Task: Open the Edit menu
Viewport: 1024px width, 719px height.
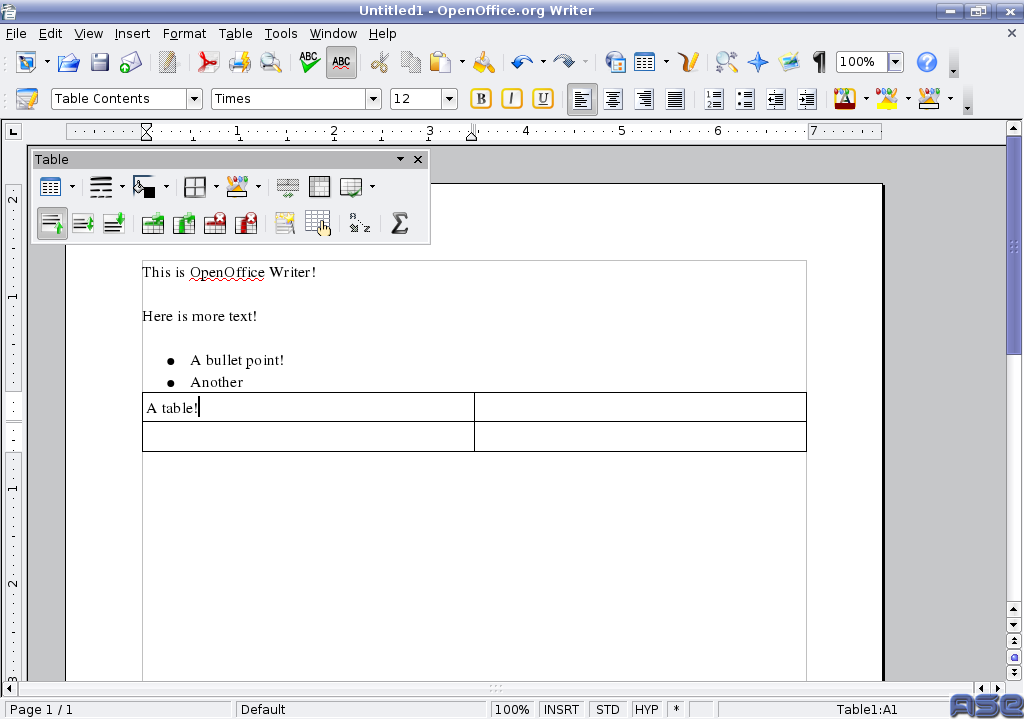Action: point(50,33)
